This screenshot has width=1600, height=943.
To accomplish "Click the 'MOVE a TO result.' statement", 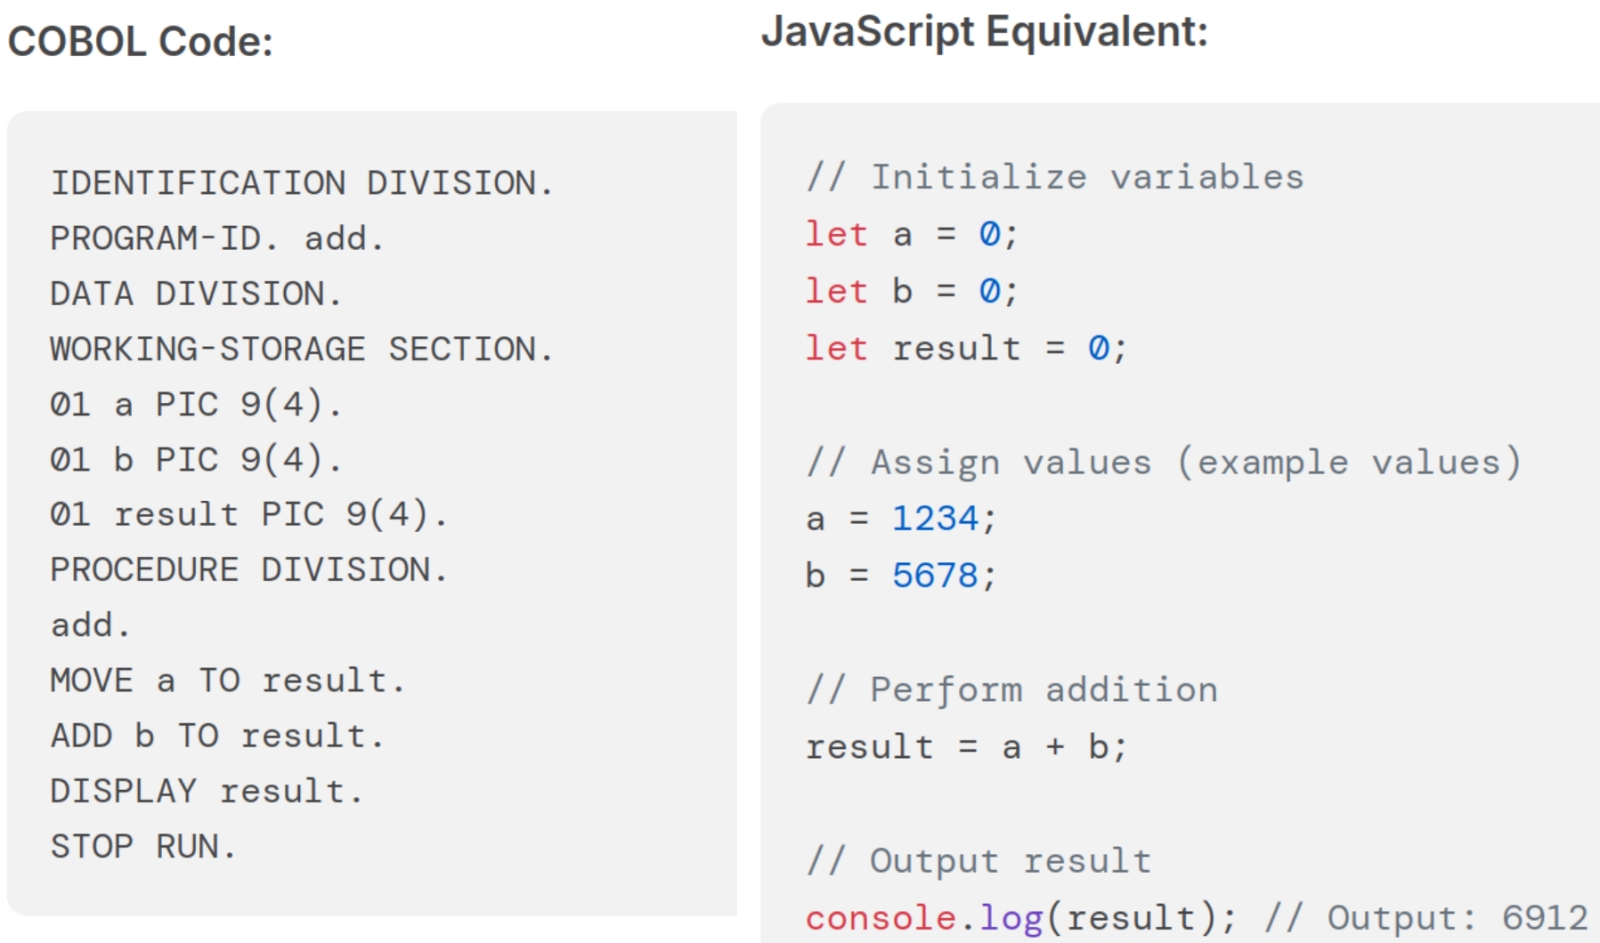I will click(227, 681).
